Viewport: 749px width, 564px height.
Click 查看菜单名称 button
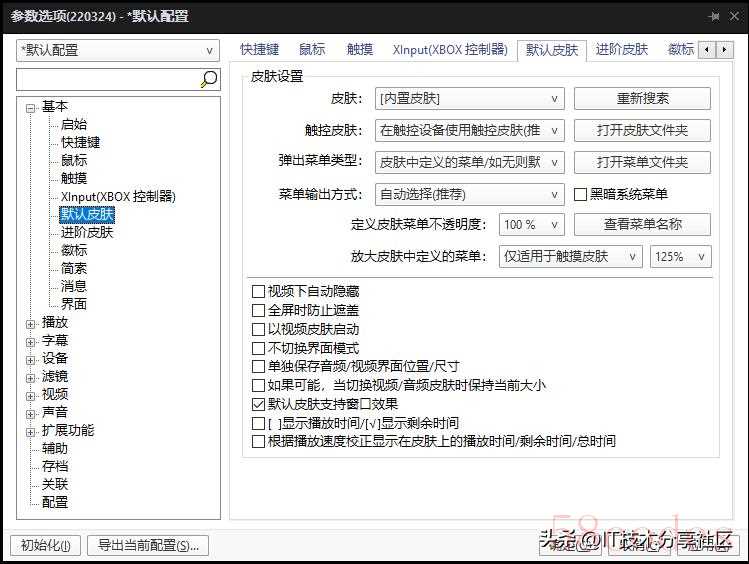642,224
